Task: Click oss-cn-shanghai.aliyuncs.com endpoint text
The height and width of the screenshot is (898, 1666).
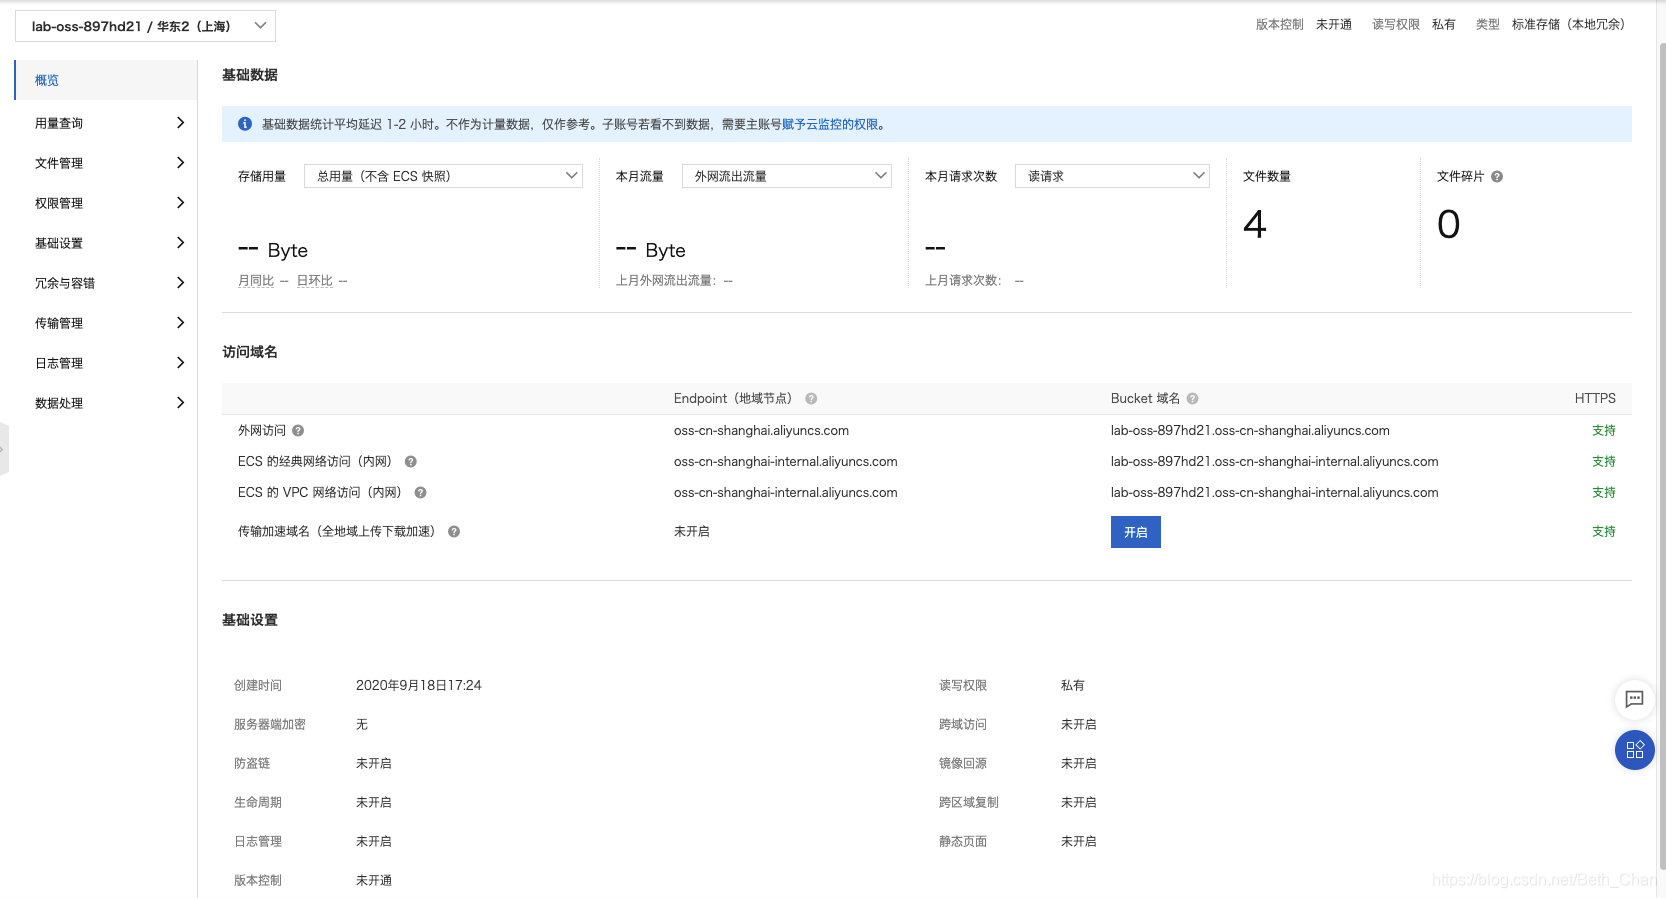Action: click(x=761, y=431)
